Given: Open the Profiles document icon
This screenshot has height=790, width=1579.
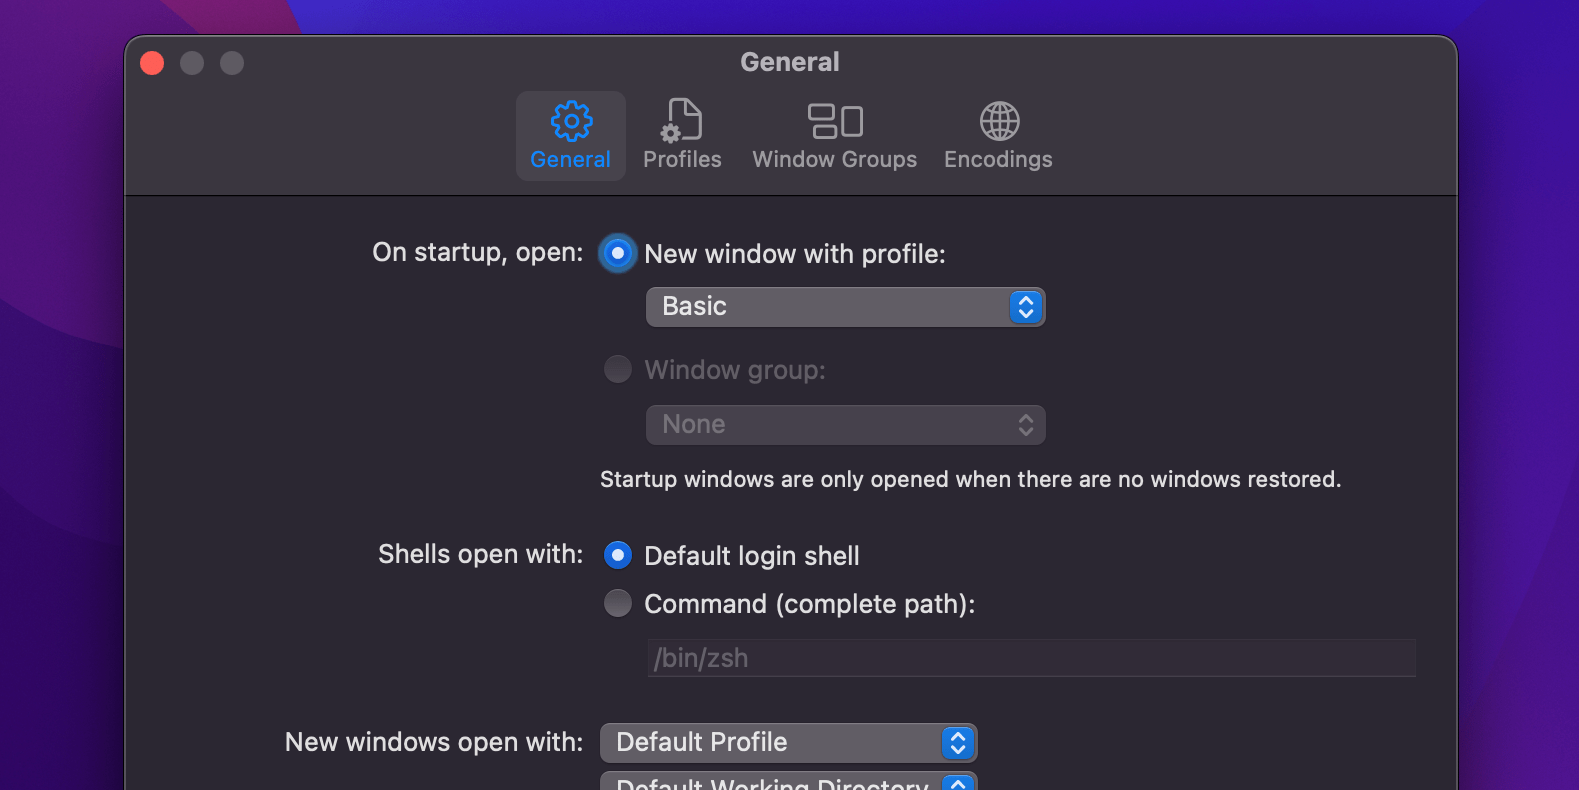Looking at the screenshot, I should 682,121.
